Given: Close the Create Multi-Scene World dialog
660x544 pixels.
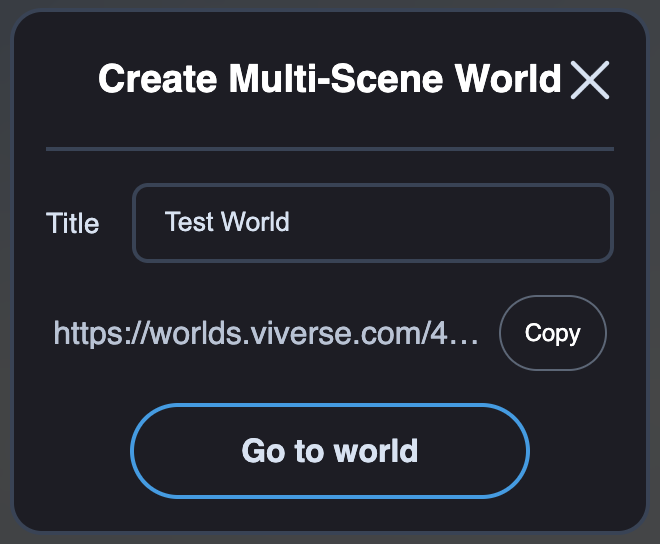Looking at the screenshot, I should click(x=589, y=80).
